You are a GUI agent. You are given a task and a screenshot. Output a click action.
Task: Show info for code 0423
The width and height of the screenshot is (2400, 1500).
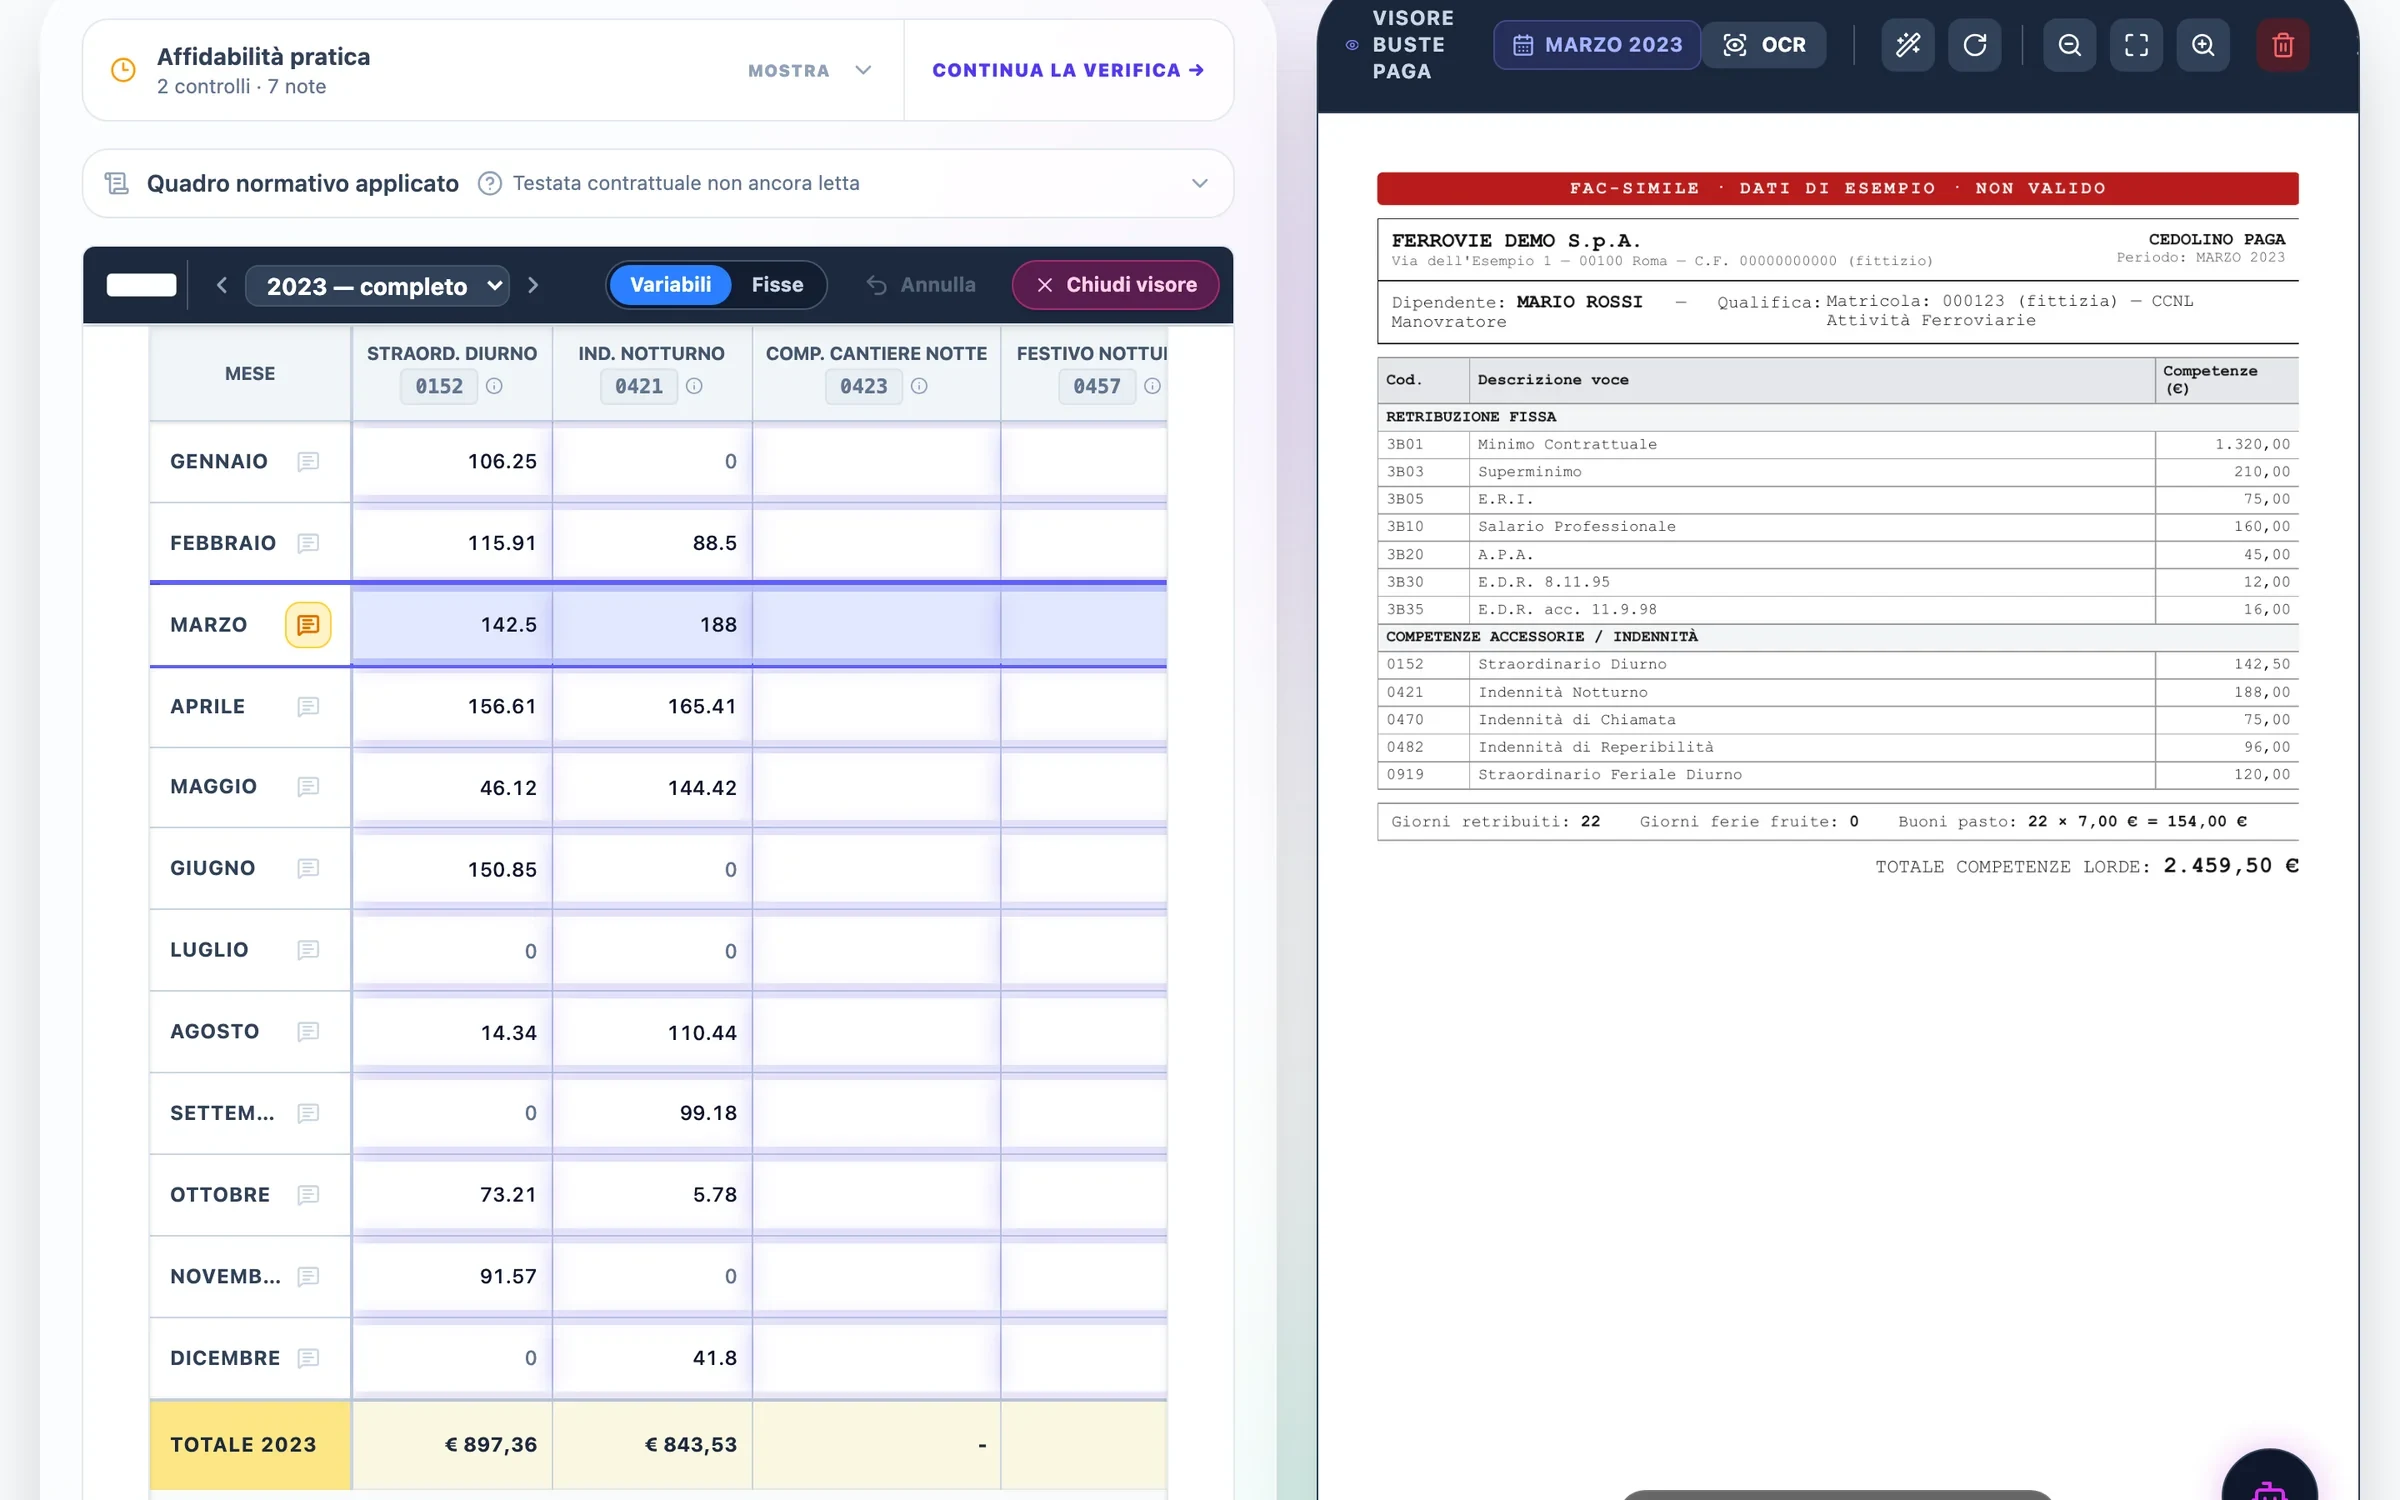(x=919, y=386)
